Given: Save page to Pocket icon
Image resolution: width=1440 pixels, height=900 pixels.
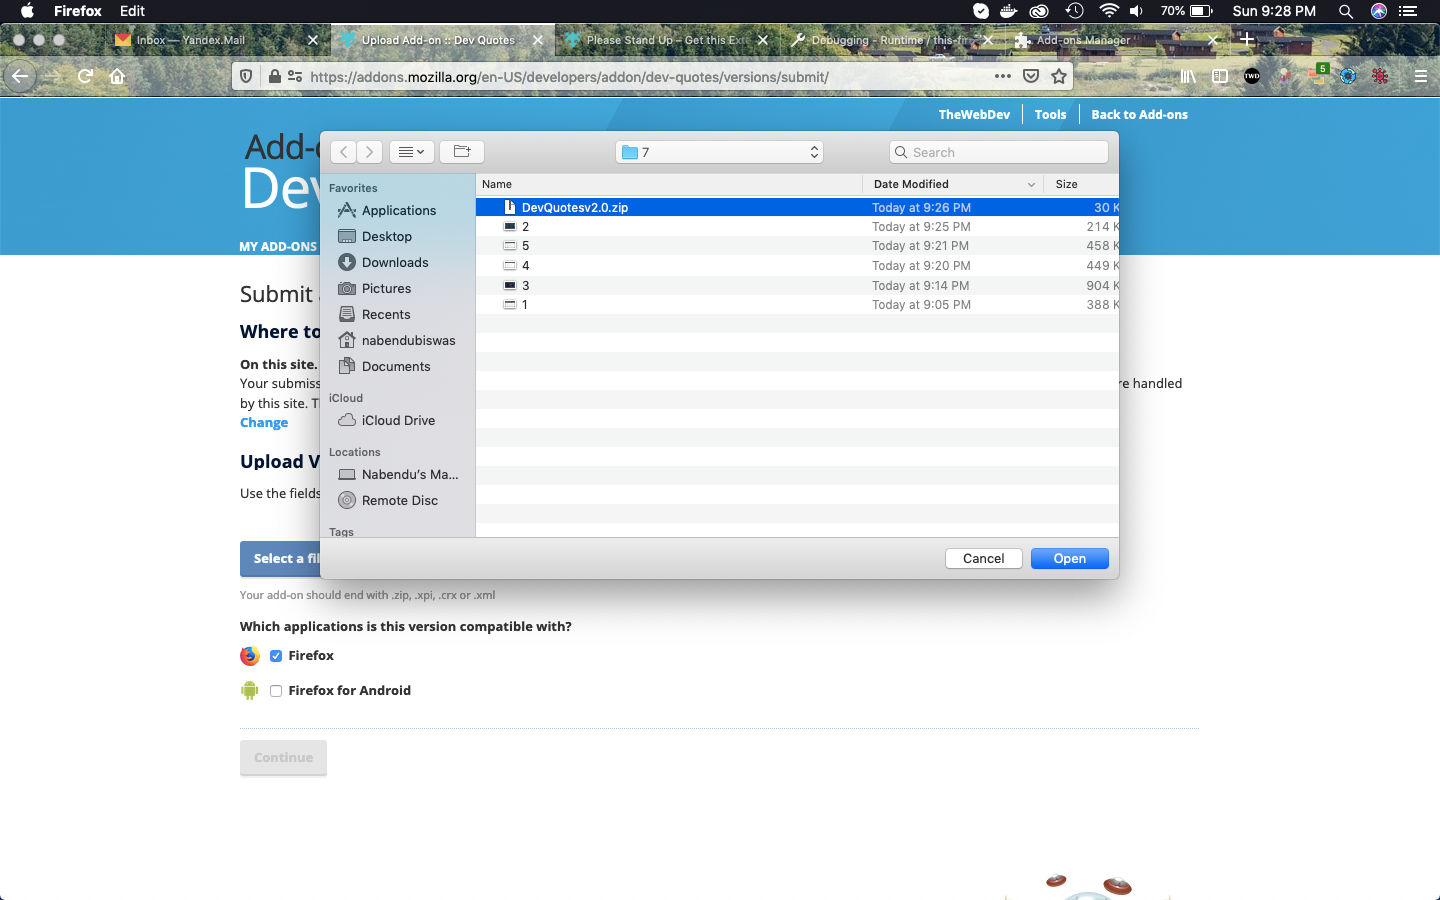Looking at the screenshot, I should pyautogui.click(x=1031, y=76).
